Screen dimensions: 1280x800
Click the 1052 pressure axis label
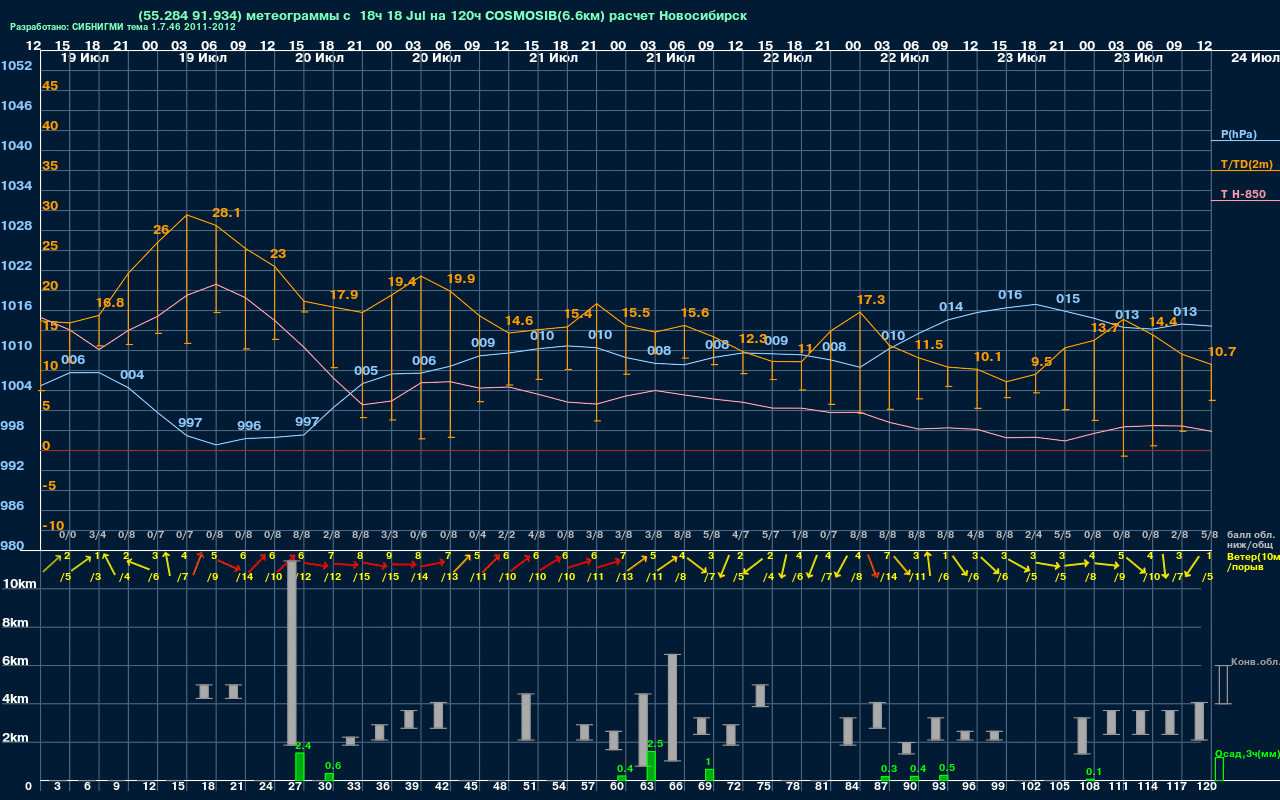(x=16, y=66)
